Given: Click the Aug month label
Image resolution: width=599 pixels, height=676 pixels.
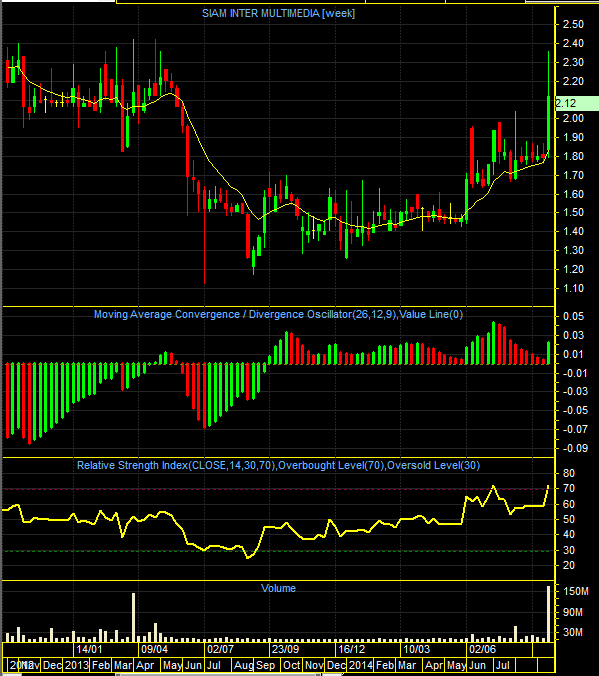Looking at the screenshot, I should click(244, 665).
